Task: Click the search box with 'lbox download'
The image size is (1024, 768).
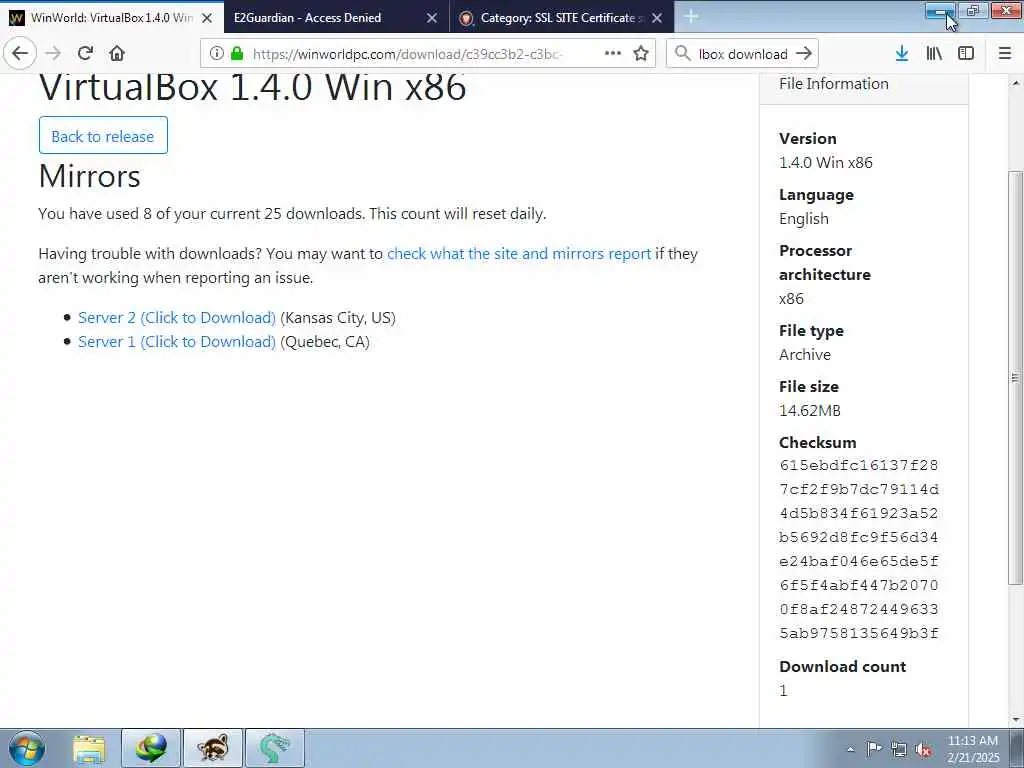Action: click(x=743, y=54)
